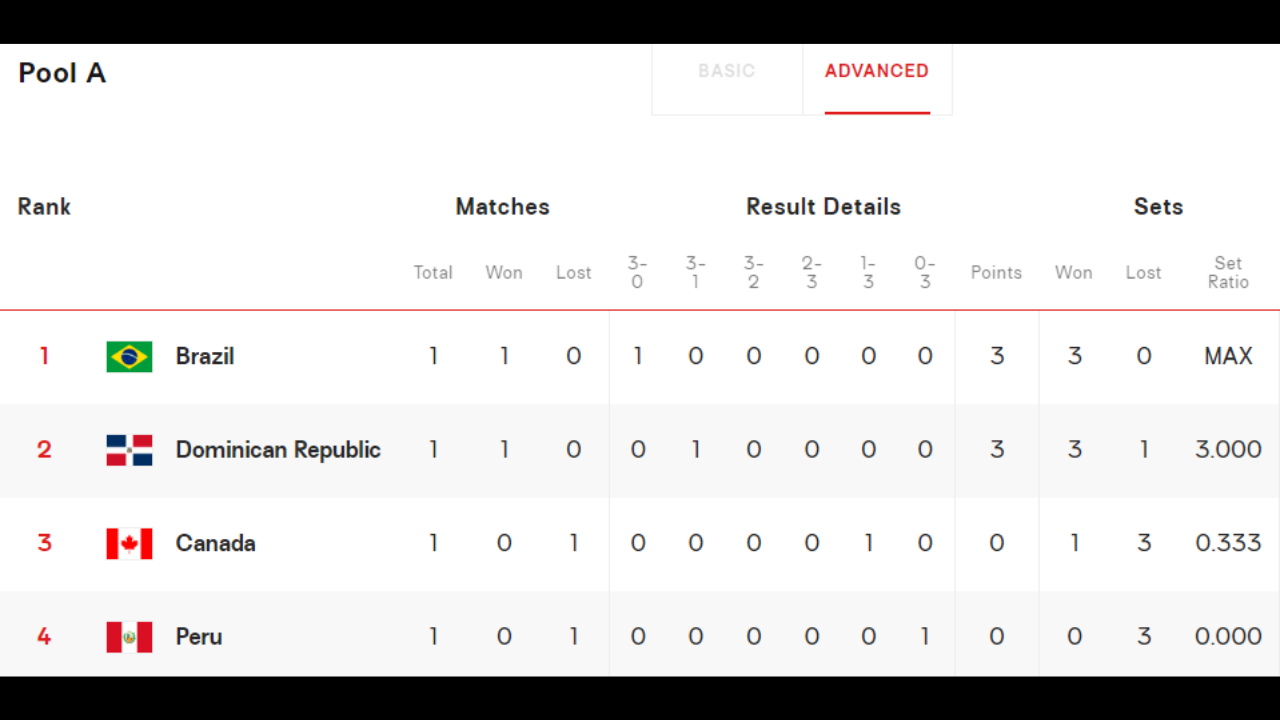Click the Peru flag icon
1280x720 pixels.
click(x=129, y=637)
